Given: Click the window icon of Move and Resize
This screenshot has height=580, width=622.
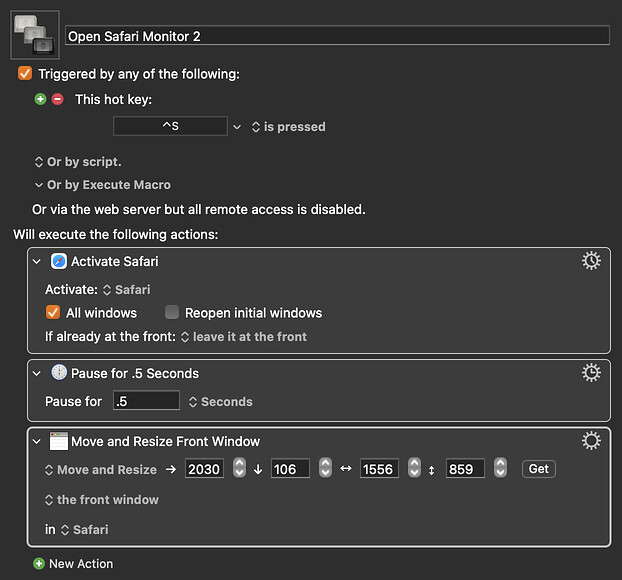Looking at the screenshot, I should (x=59, y=441).
